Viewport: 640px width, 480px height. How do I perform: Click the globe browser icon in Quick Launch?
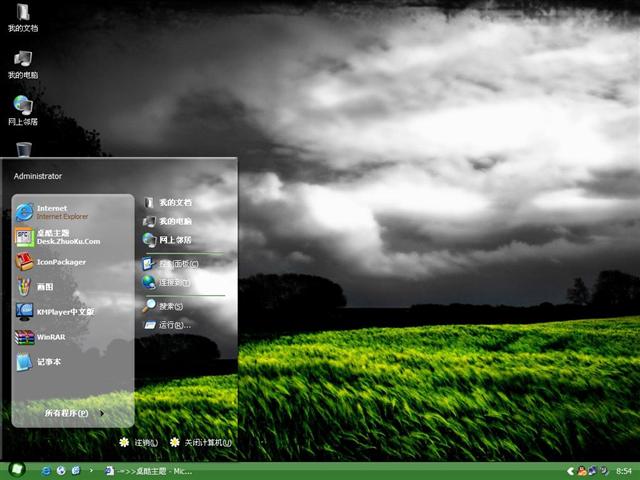pyautogui.click(x=61, y=471)
